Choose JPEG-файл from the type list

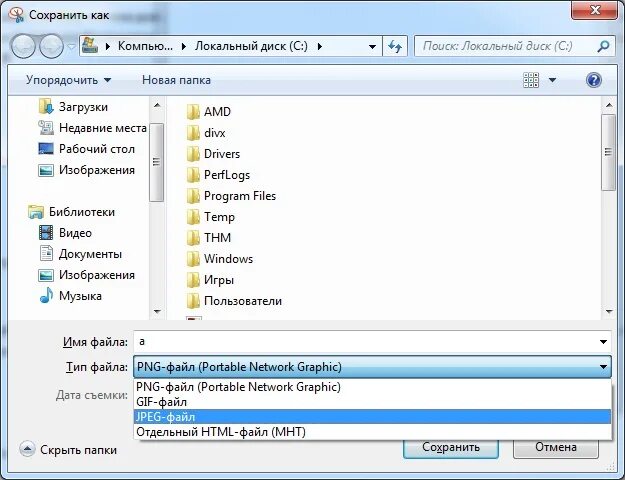point(372,417)
